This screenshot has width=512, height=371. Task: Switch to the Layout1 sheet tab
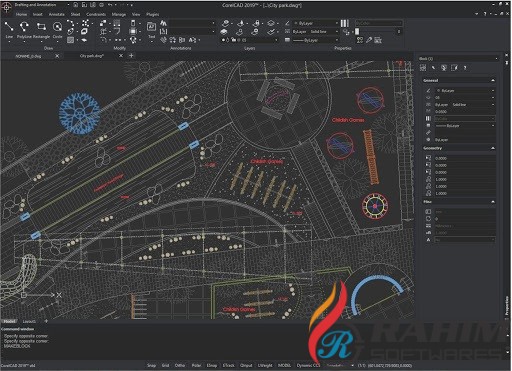29,321
